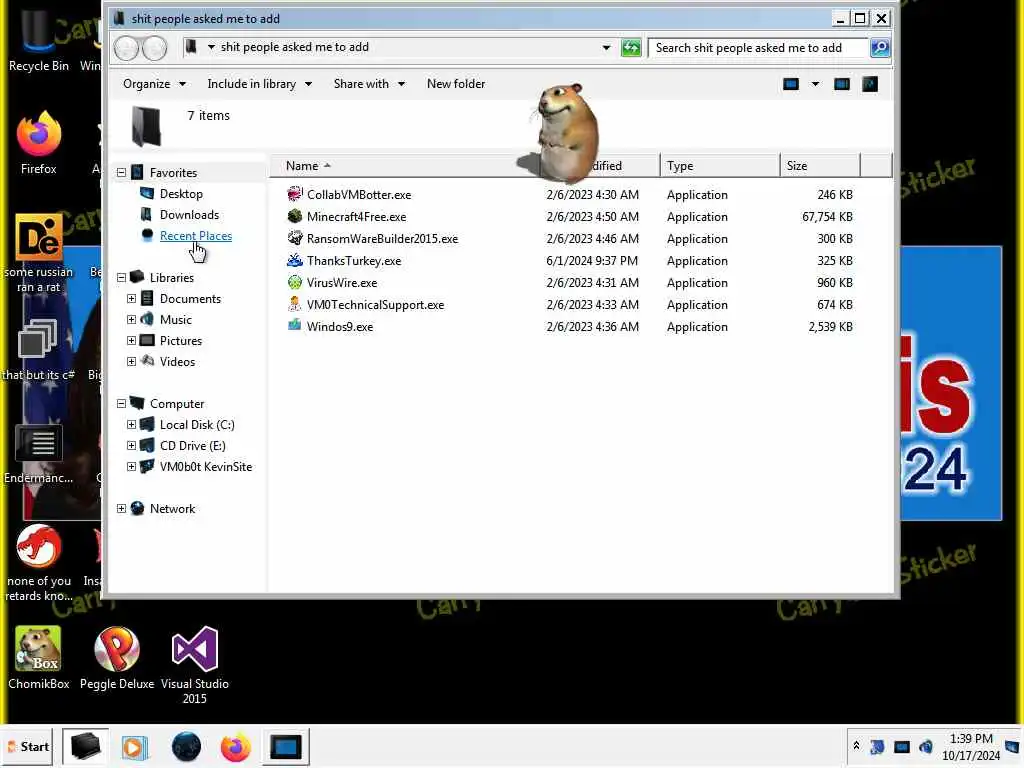Screen dimensions: 1024x768
Task: Open the CollabVMBotter.exe file icon
Action: [295, 194]
